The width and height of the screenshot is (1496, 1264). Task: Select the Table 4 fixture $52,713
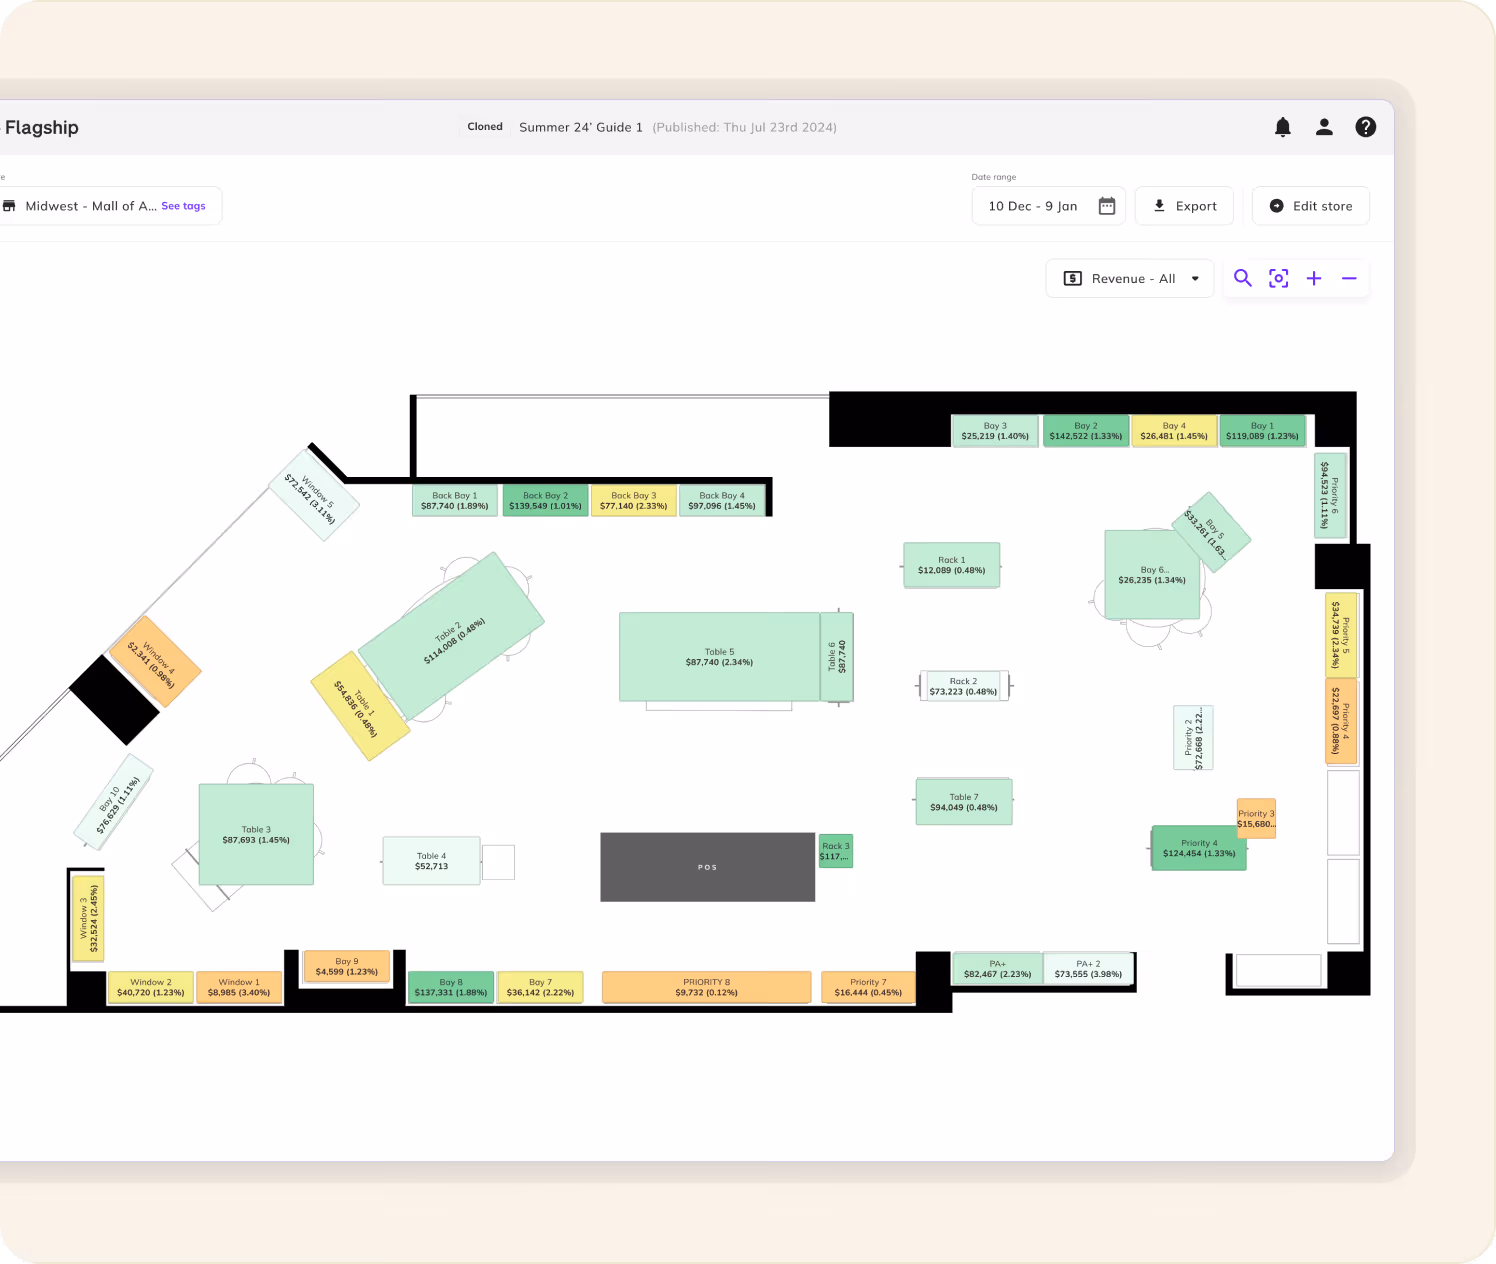(x=431, y=861)
